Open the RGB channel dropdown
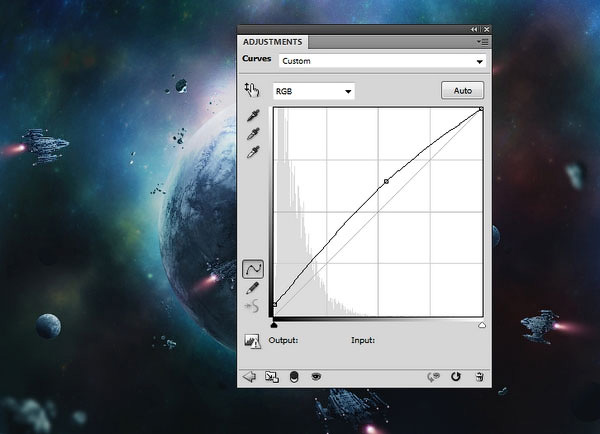The width and height of the screenshot is (600, 434). coord(315,91)
